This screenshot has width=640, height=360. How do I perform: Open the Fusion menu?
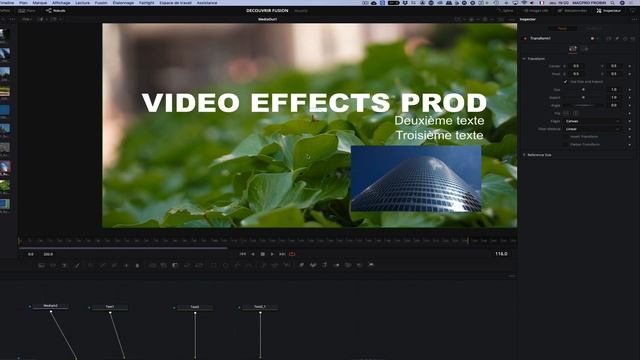101,3
